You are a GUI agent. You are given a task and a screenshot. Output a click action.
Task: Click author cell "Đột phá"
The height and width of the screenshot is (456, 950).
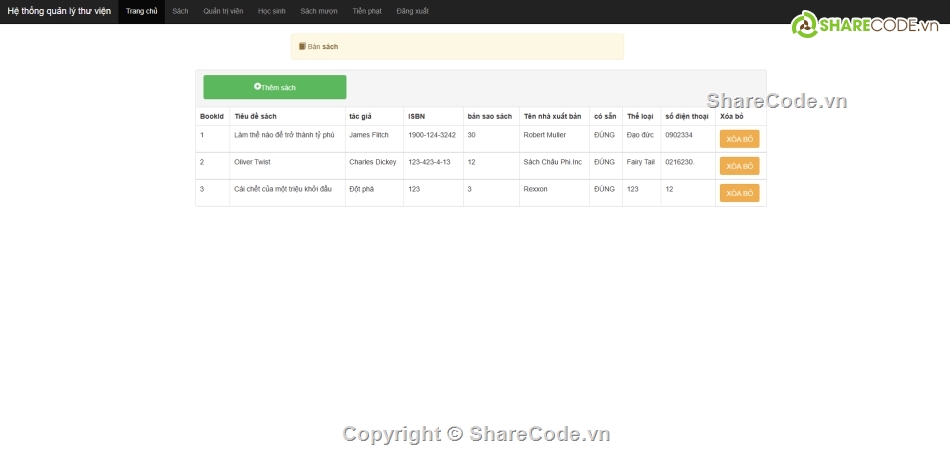pos(362,189)
